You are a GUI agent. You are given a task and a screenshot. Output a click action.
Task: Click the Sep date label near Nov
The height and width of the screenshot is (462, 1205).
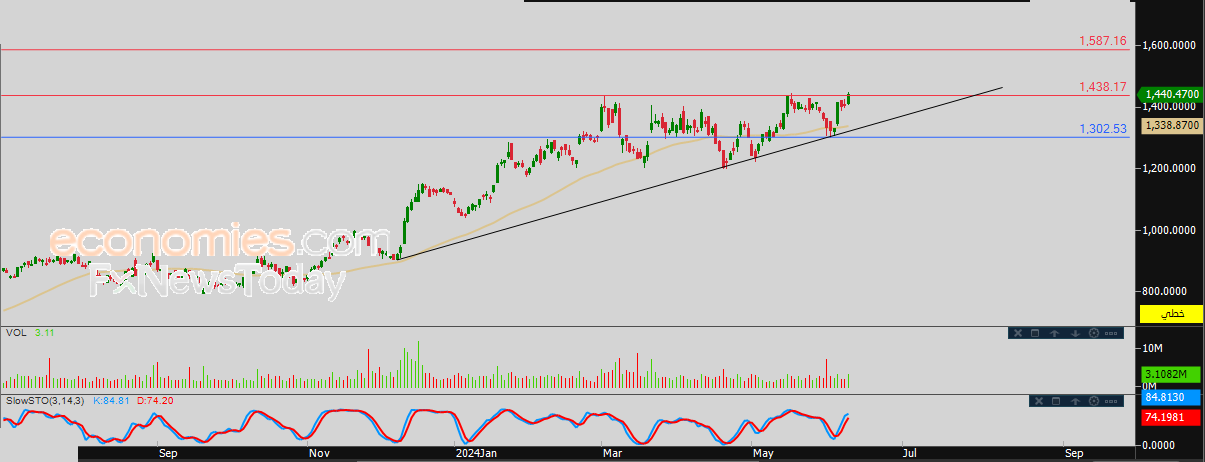tap(168, 453)
